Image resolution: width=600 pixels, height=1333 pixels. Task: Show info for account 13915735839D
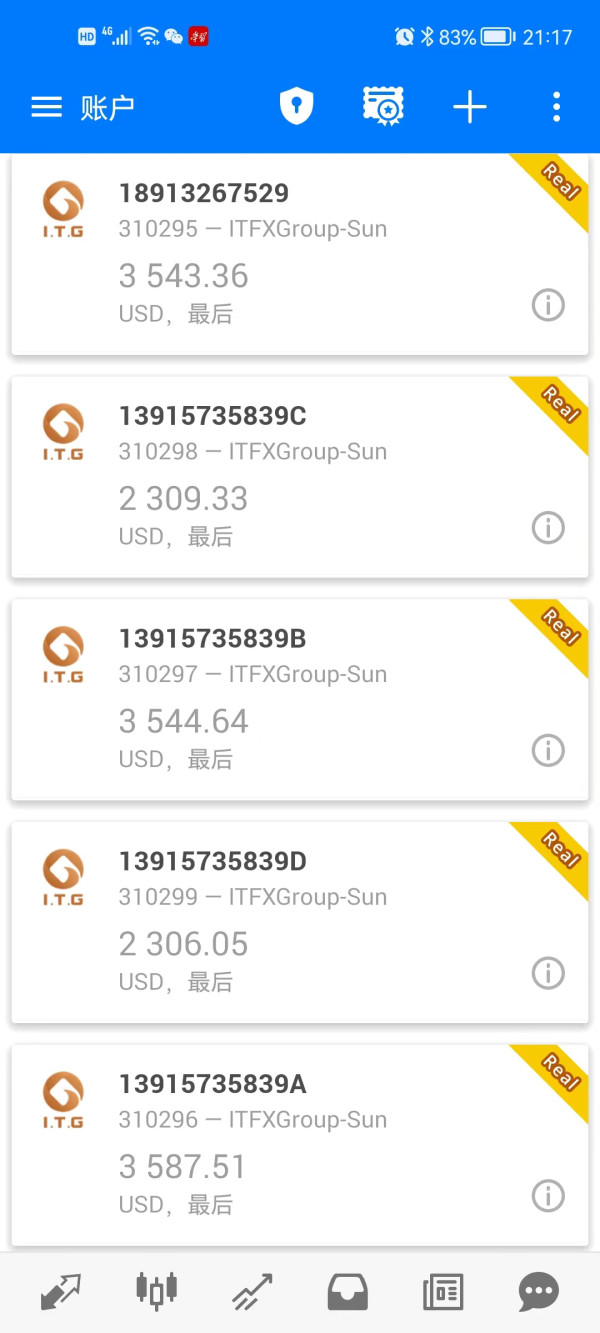[x=548, y=973]
